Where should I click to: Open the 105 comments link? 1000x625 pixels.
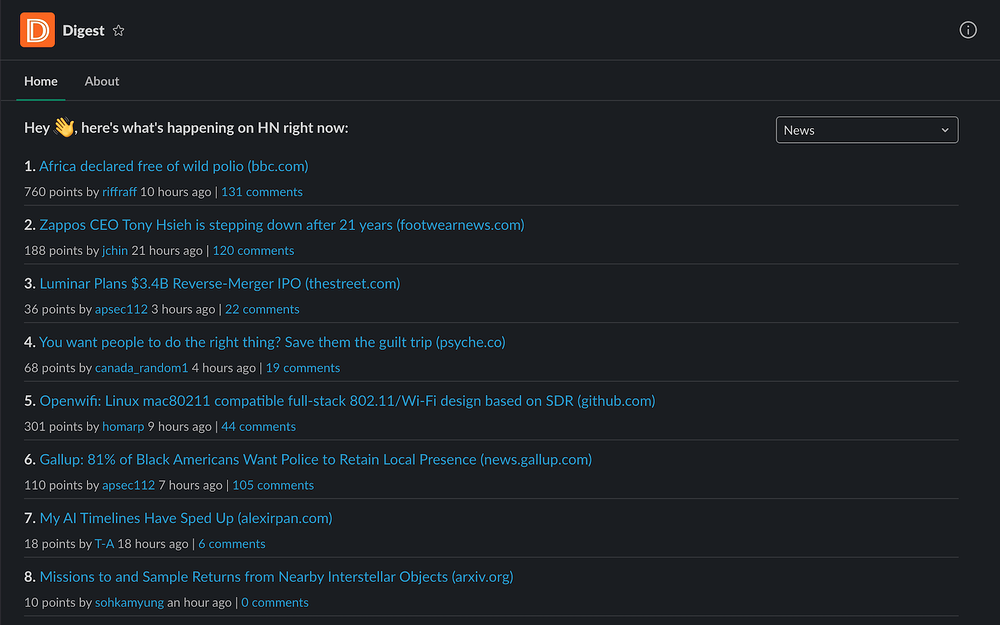(273, 485)
